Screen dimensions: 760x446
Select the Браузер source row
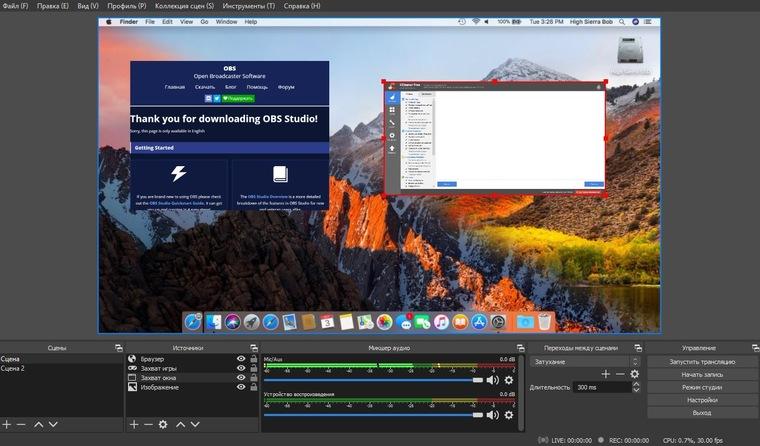192,359
